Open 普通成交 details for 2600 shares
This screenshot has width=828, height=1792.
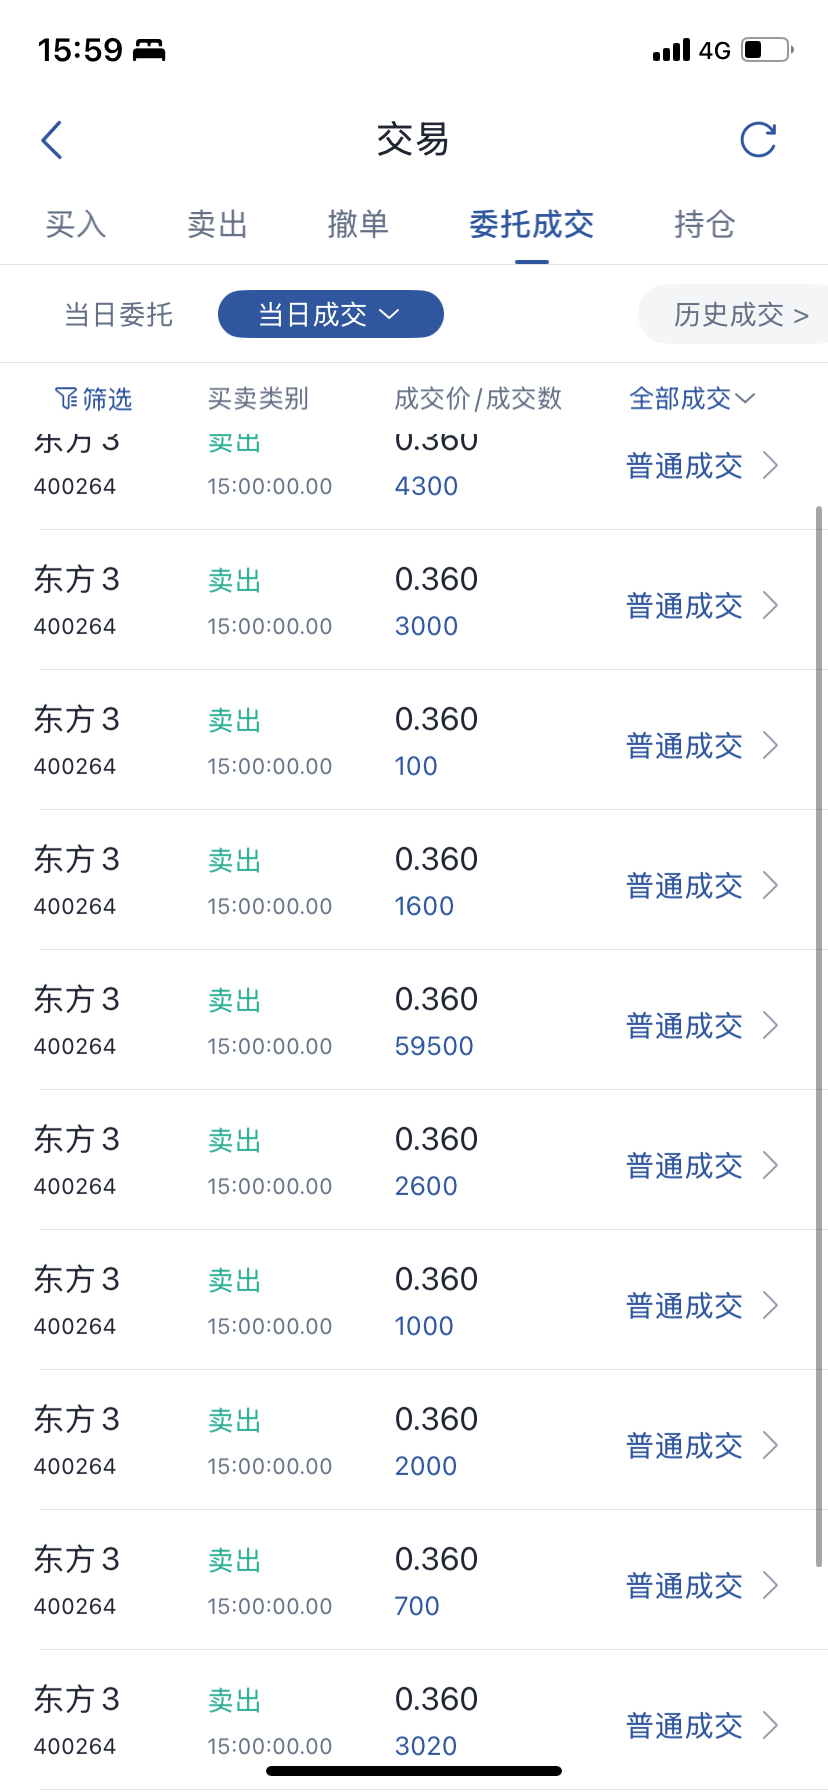(x=684, y=1166)
